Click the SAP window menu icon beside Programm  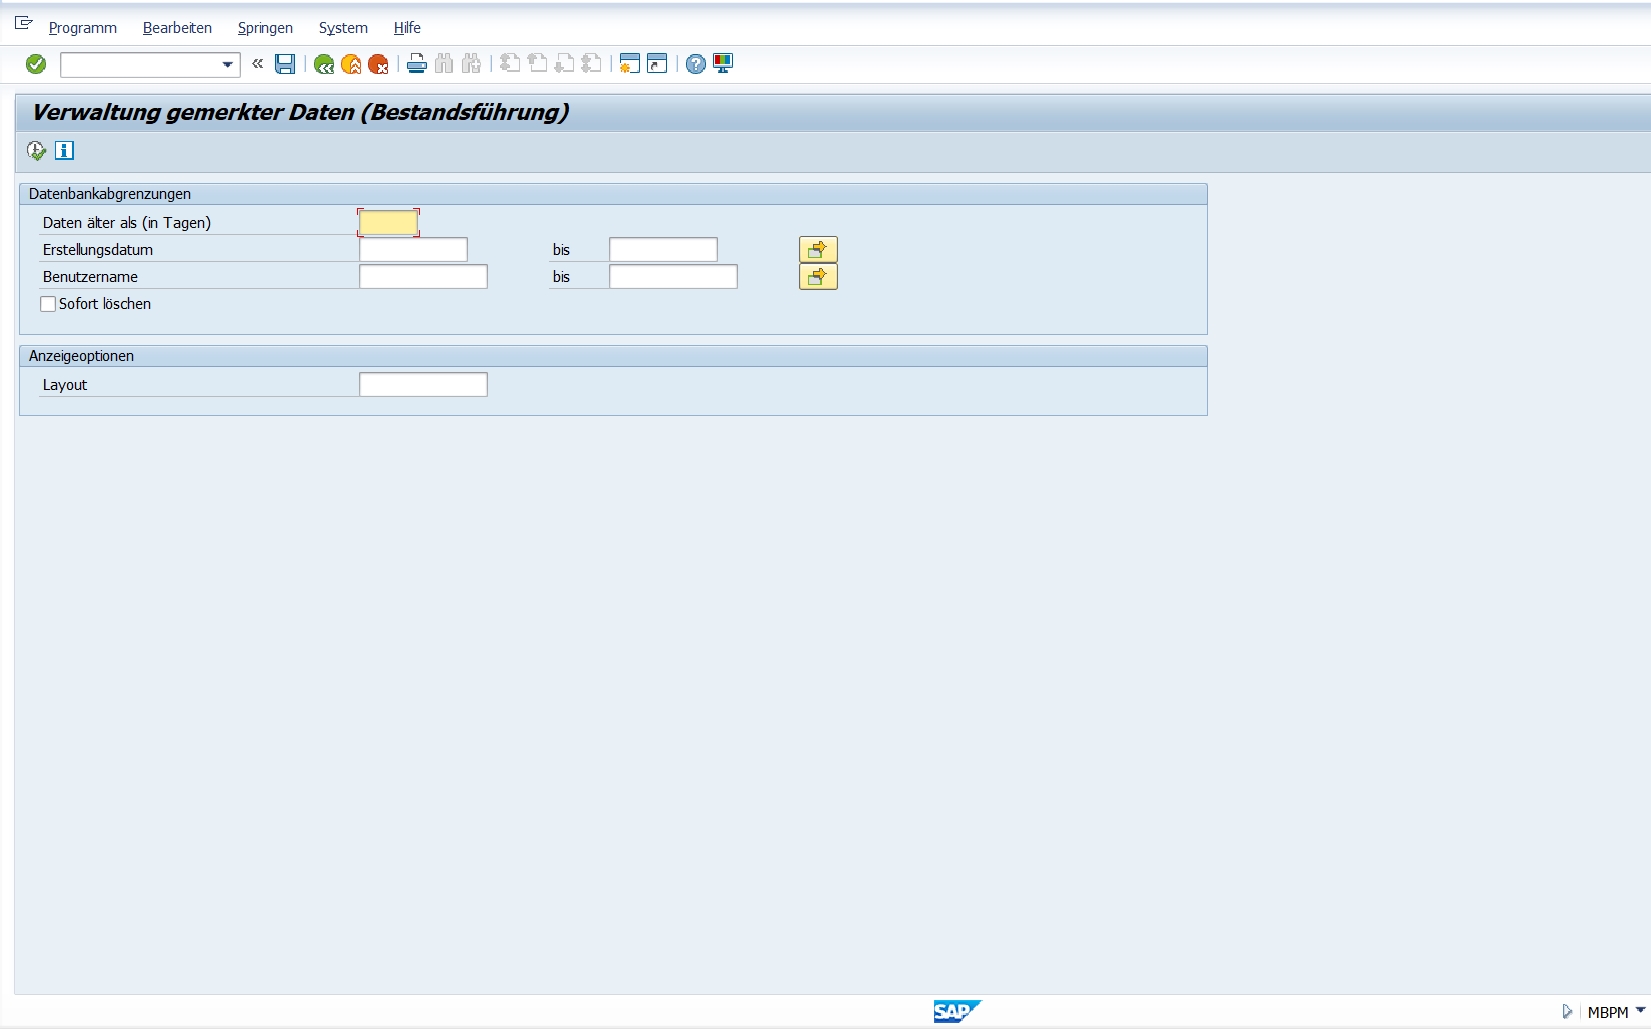(x=24, y=23)
